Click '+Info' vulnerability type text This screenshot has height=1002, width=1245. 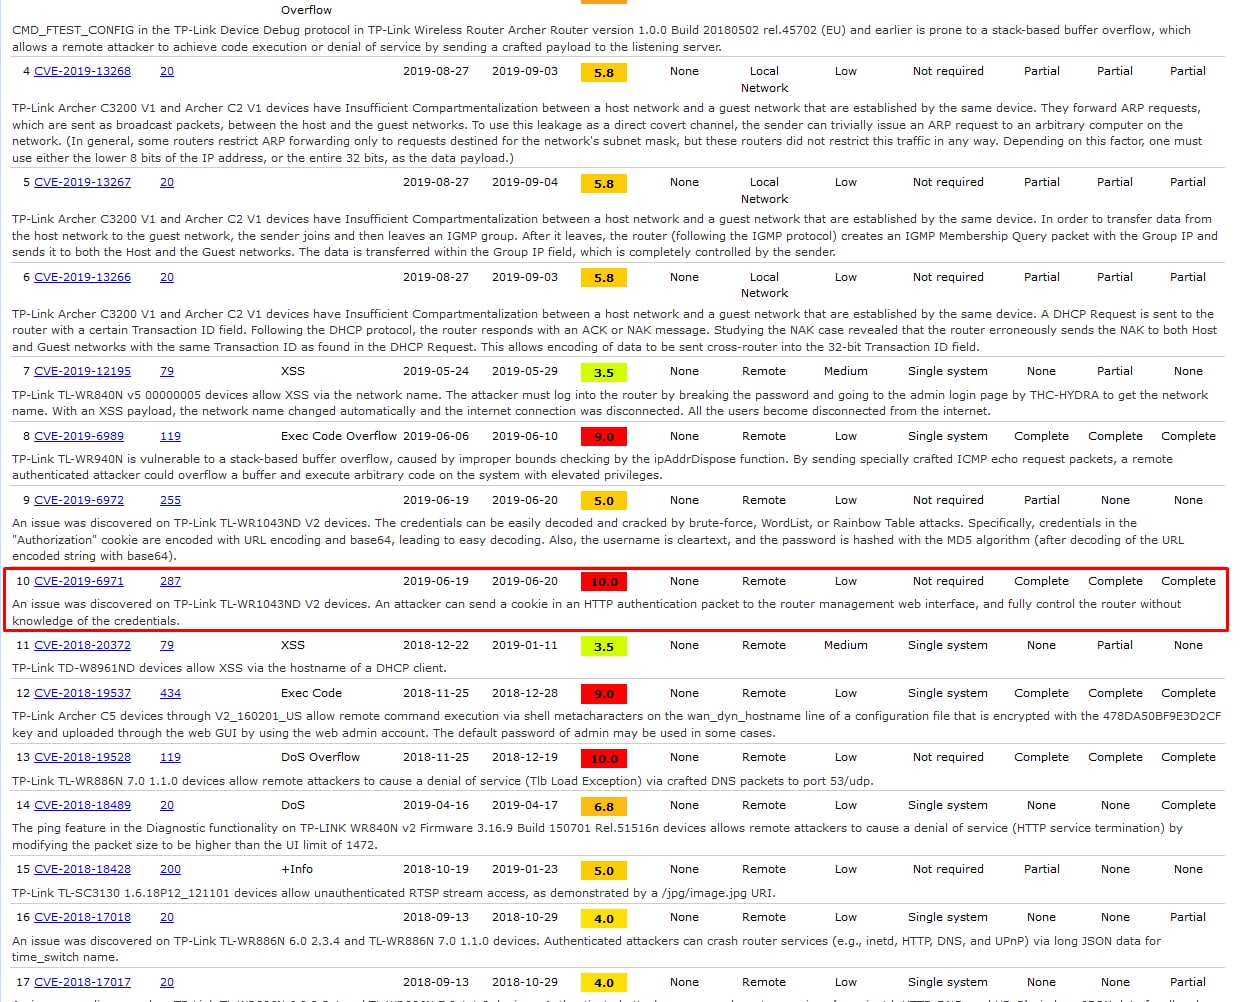click(297, 869)
